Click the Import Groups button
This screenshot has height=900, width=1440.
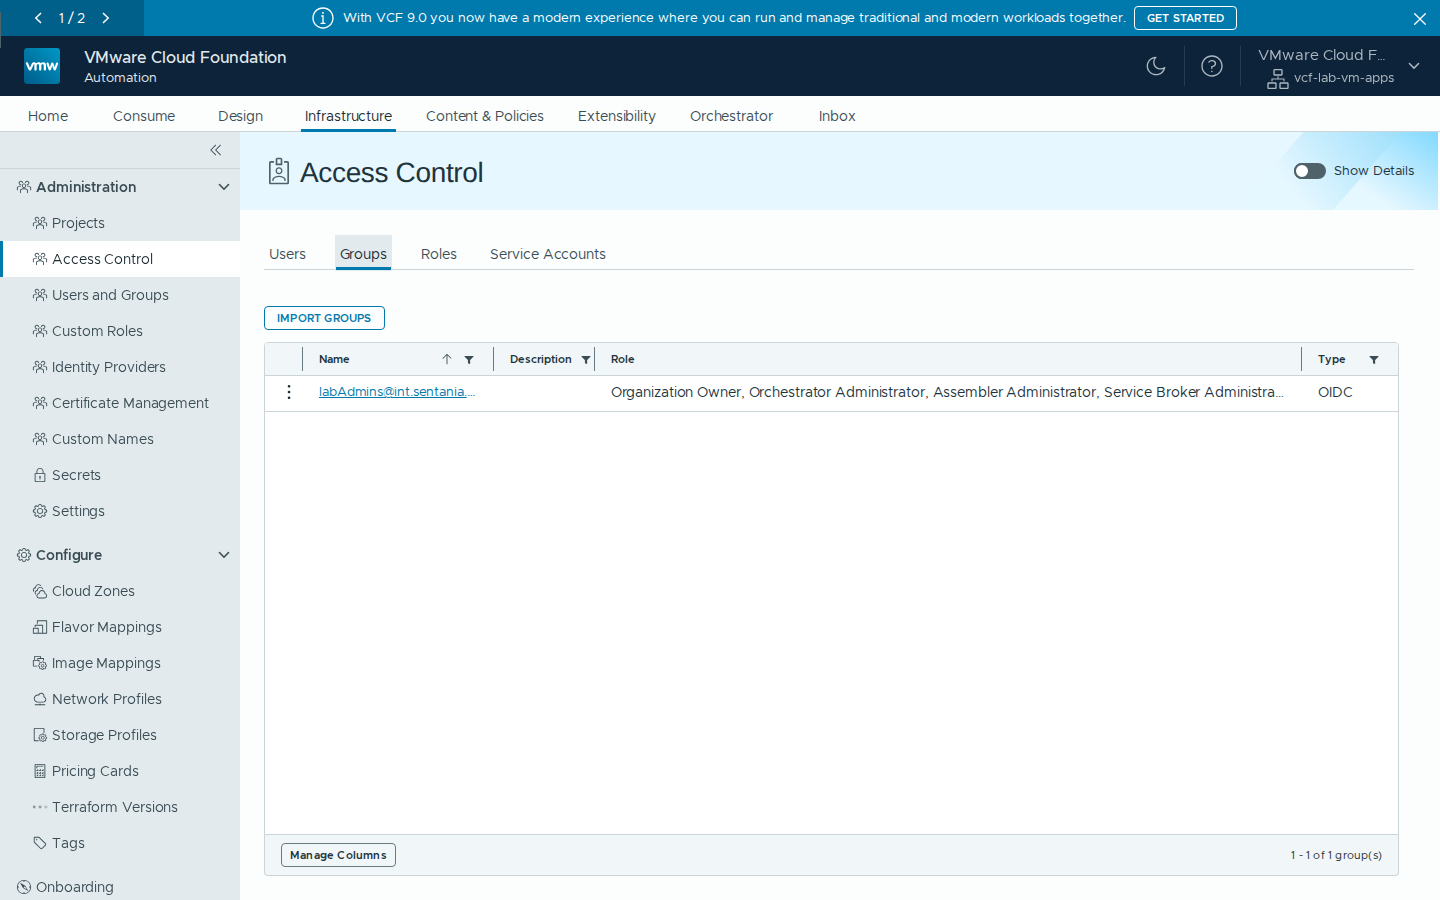(324, 318)
